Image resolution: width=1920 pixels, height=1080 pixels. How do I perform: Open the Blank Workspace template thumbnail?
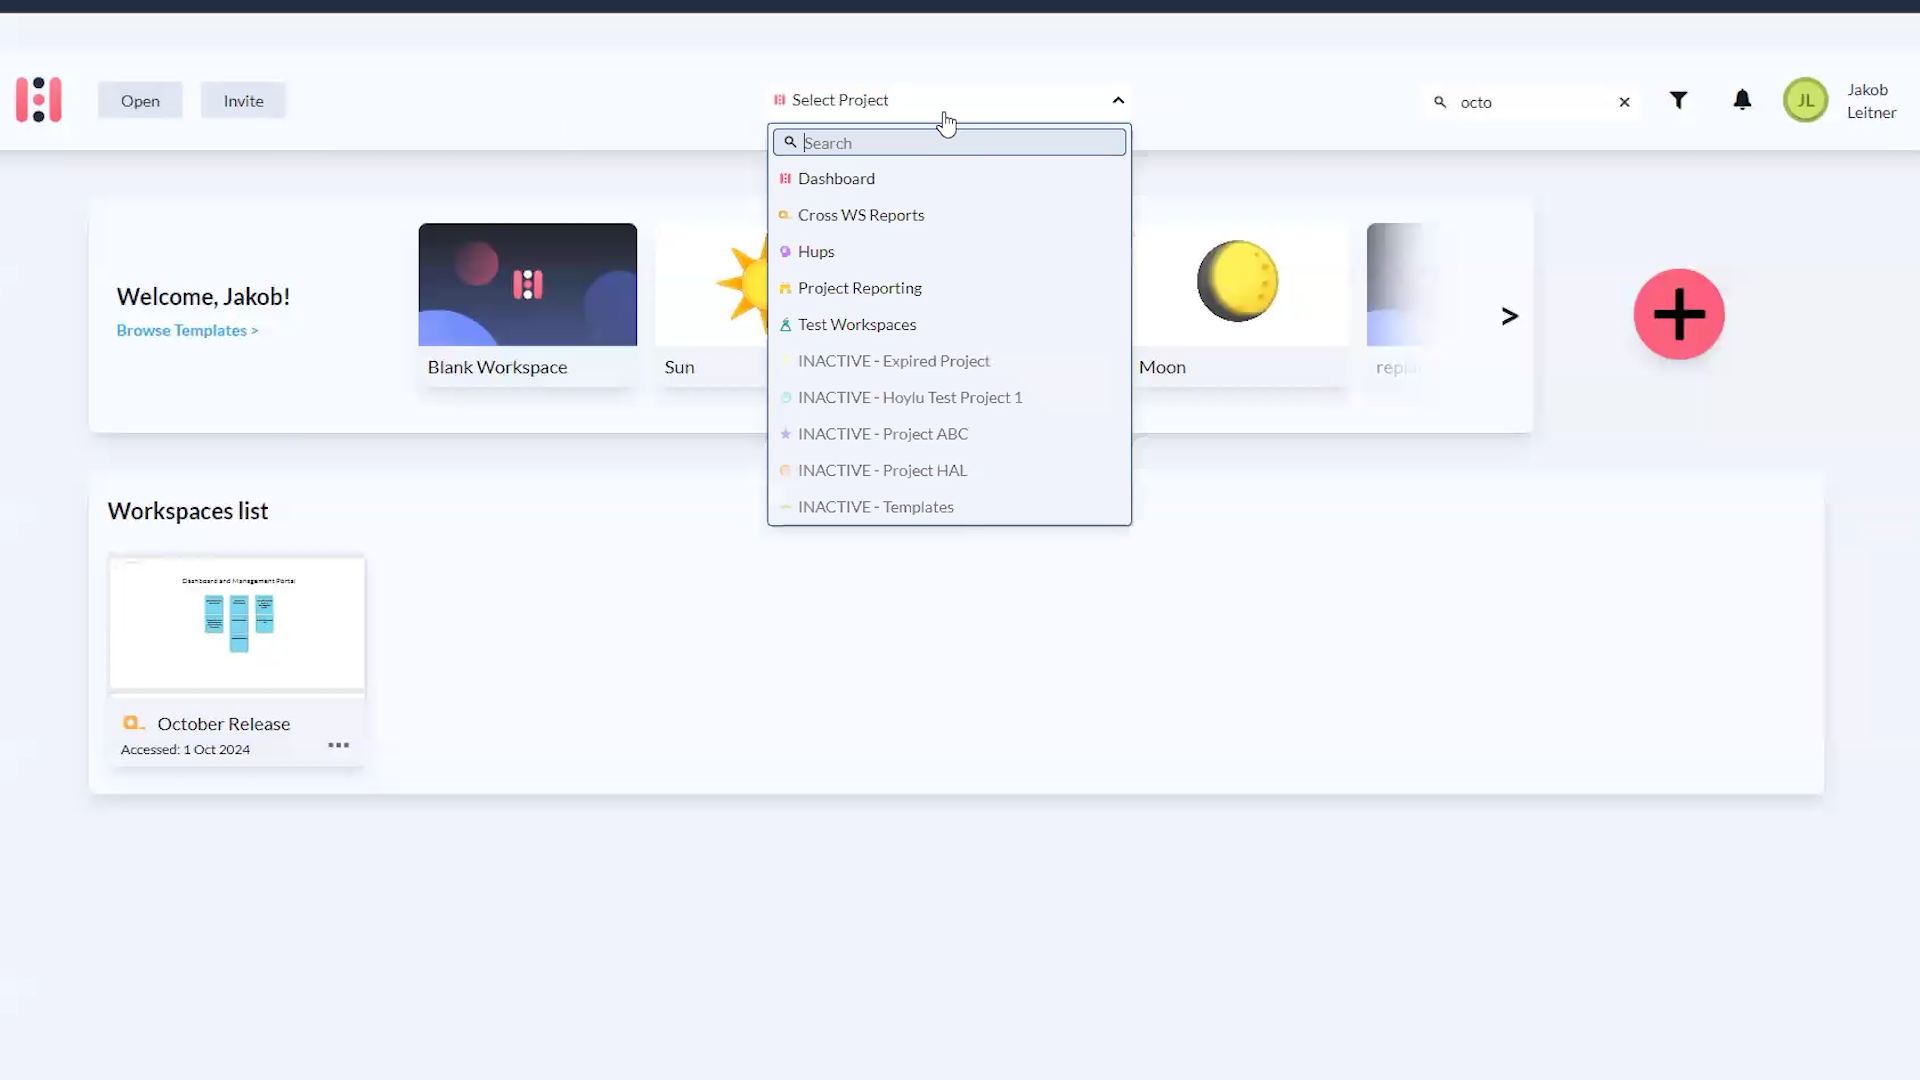pos(527,284)
